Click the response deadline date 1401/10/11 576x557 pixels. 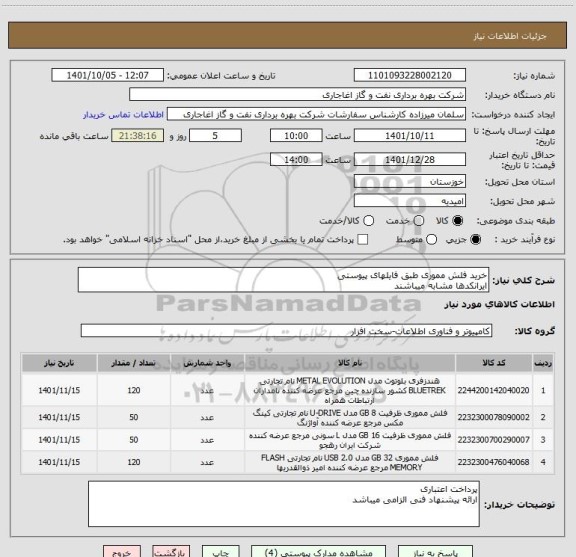(x=410, y=136)
